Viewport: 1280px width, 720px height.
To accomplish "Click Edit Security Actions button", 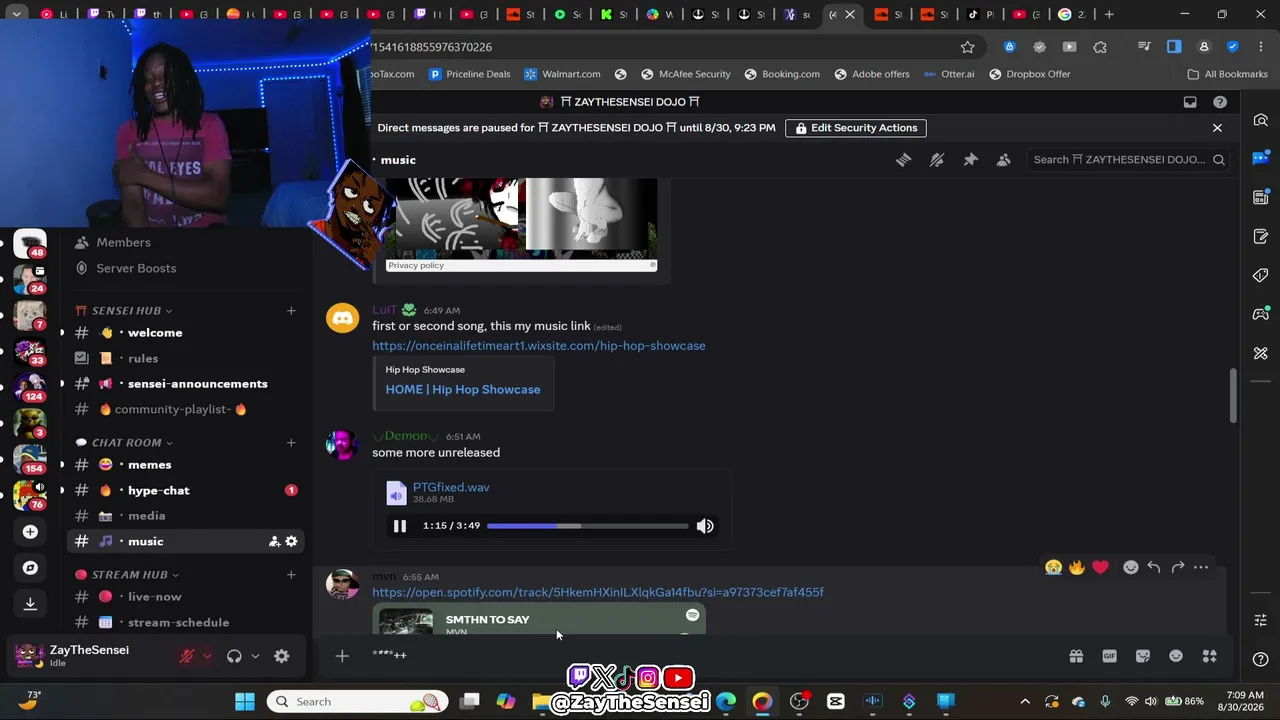I will click(x=855, y=128).
